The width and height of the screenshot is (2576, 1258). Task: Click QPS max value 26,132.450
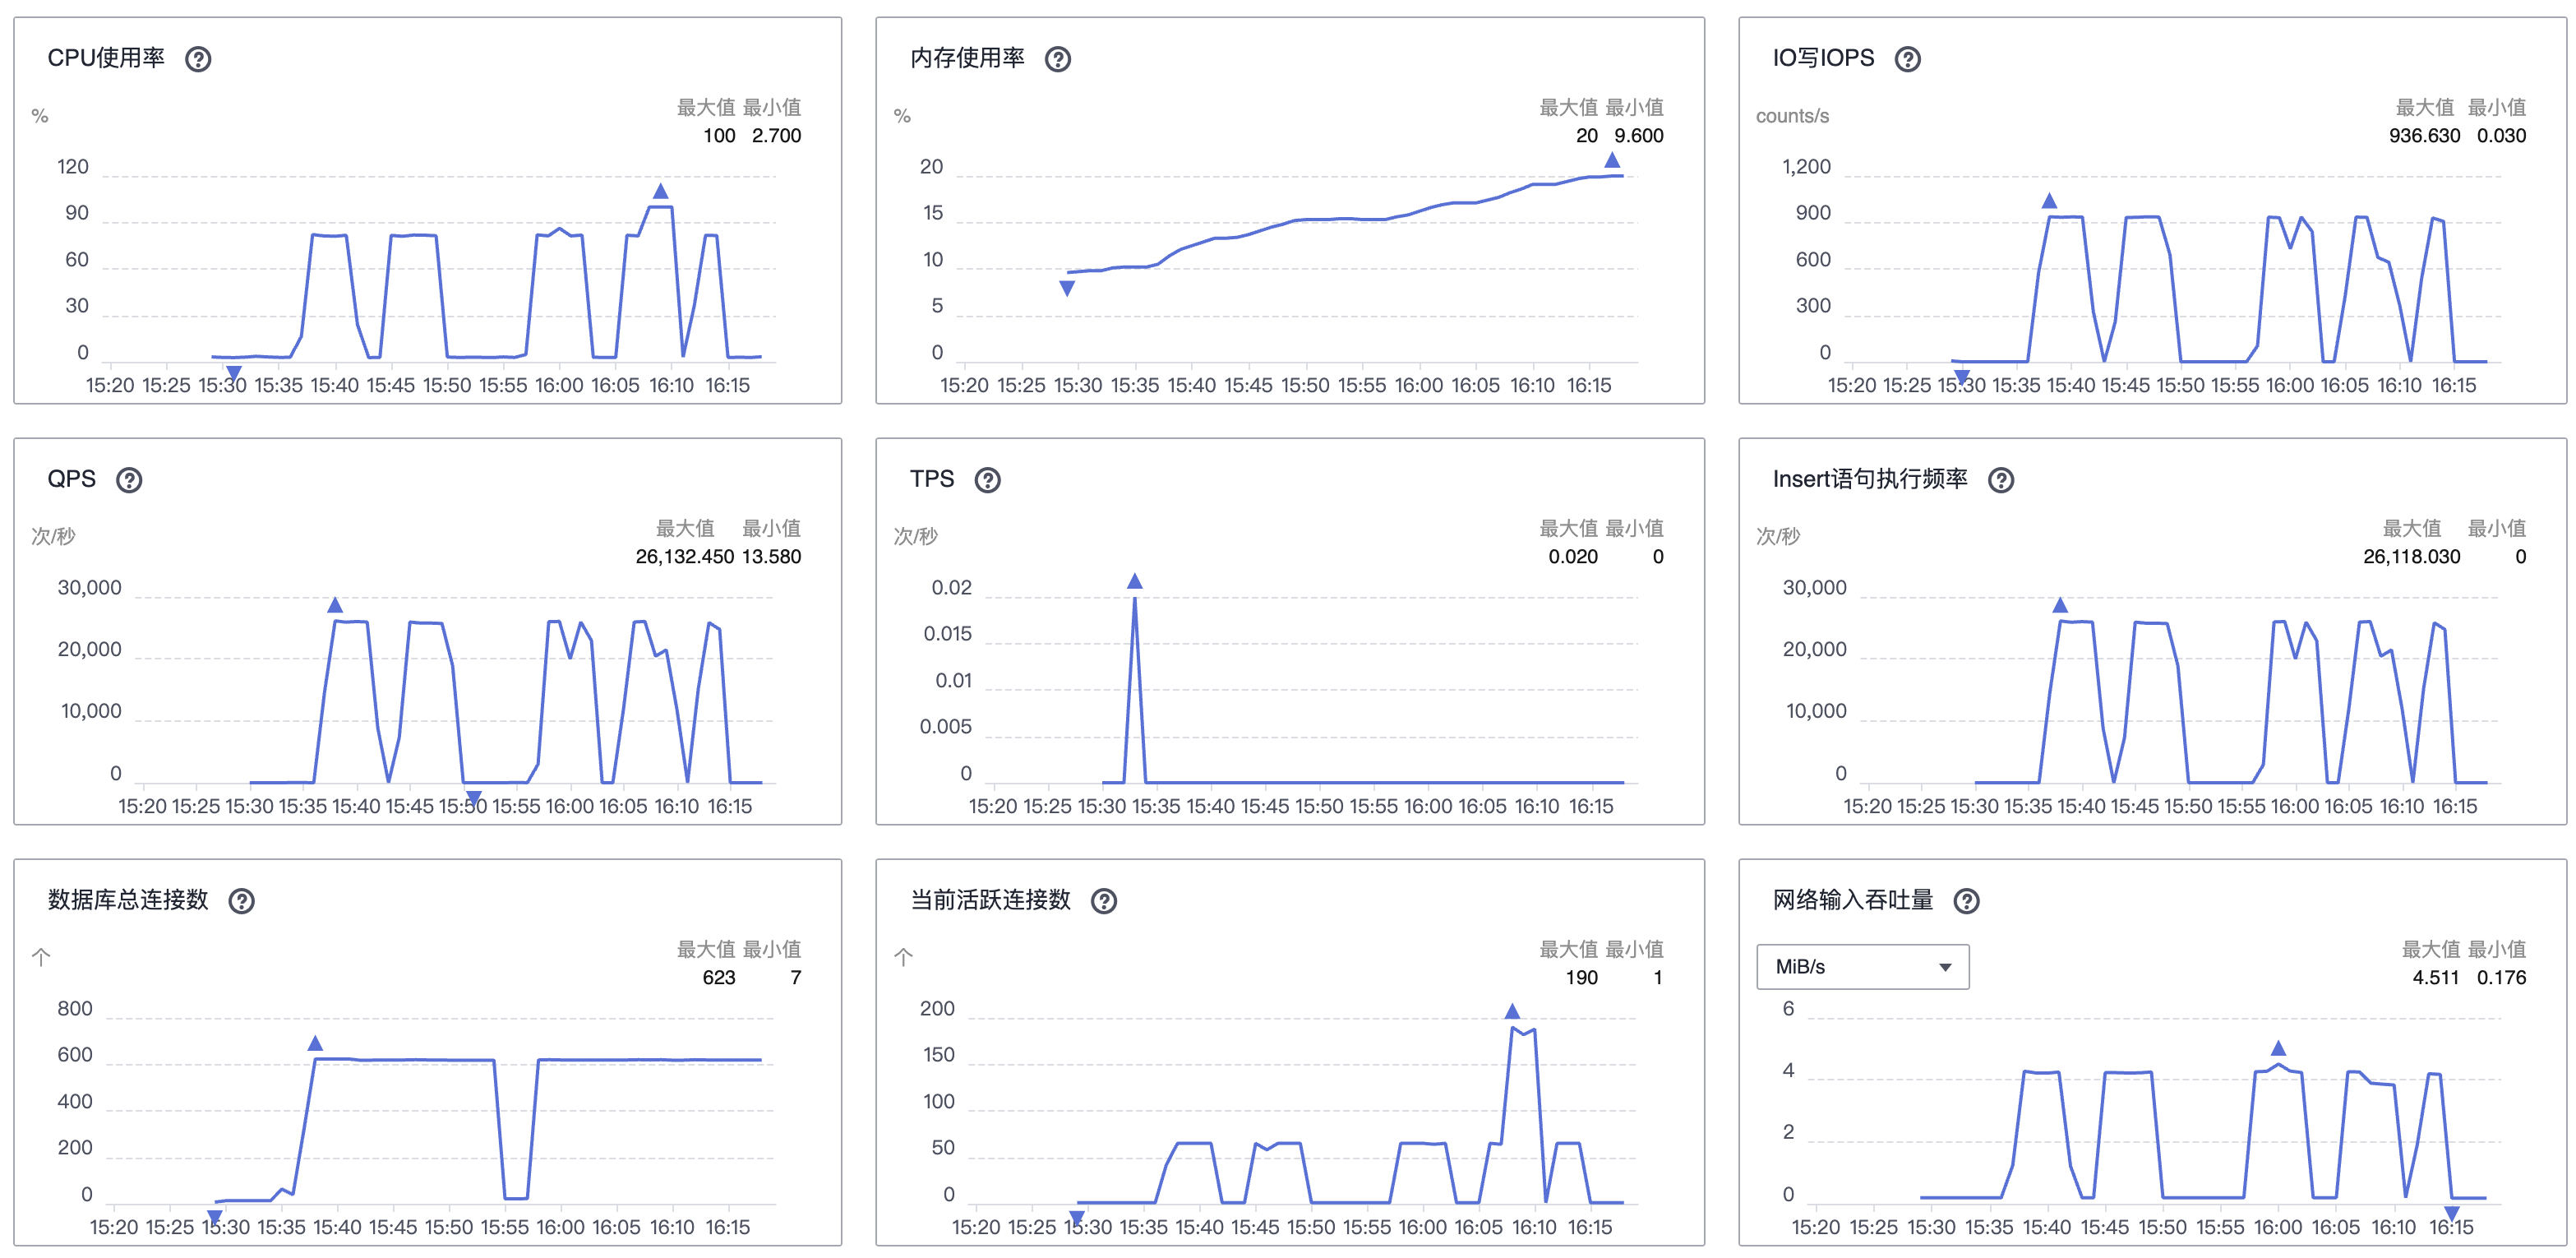(x=684, y=557)
